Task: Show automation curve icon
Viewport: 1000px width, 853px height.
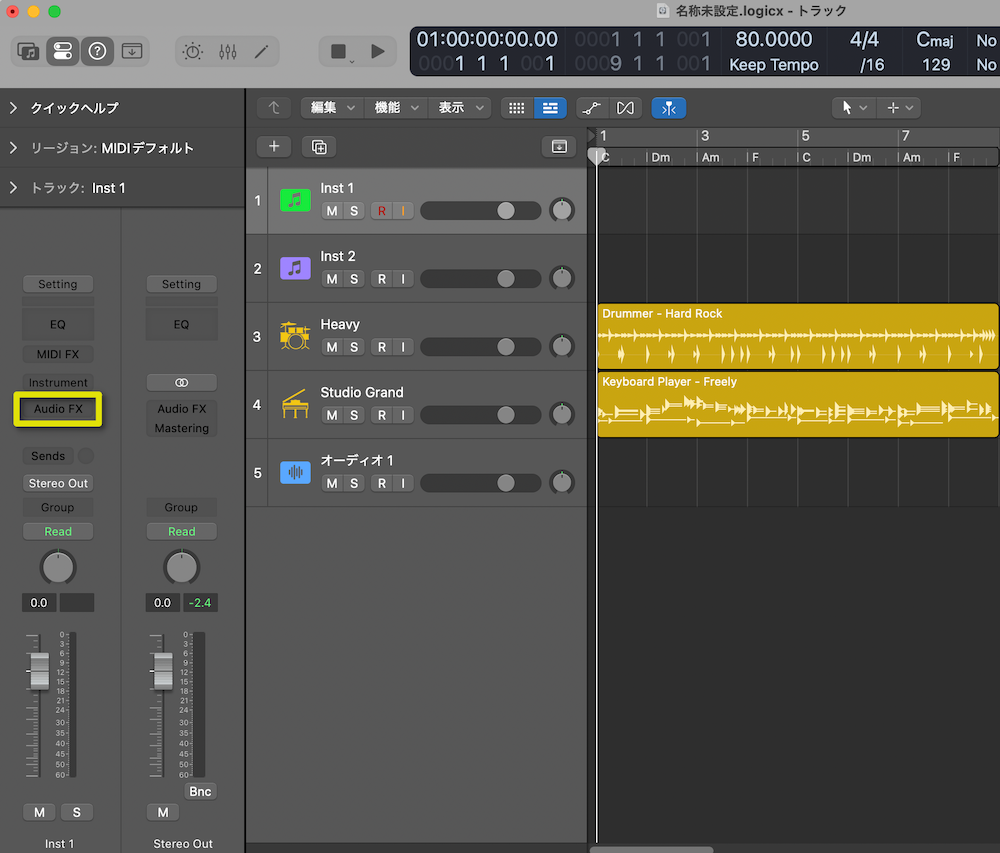Action: pyautogui.click(x=592, y=108)
